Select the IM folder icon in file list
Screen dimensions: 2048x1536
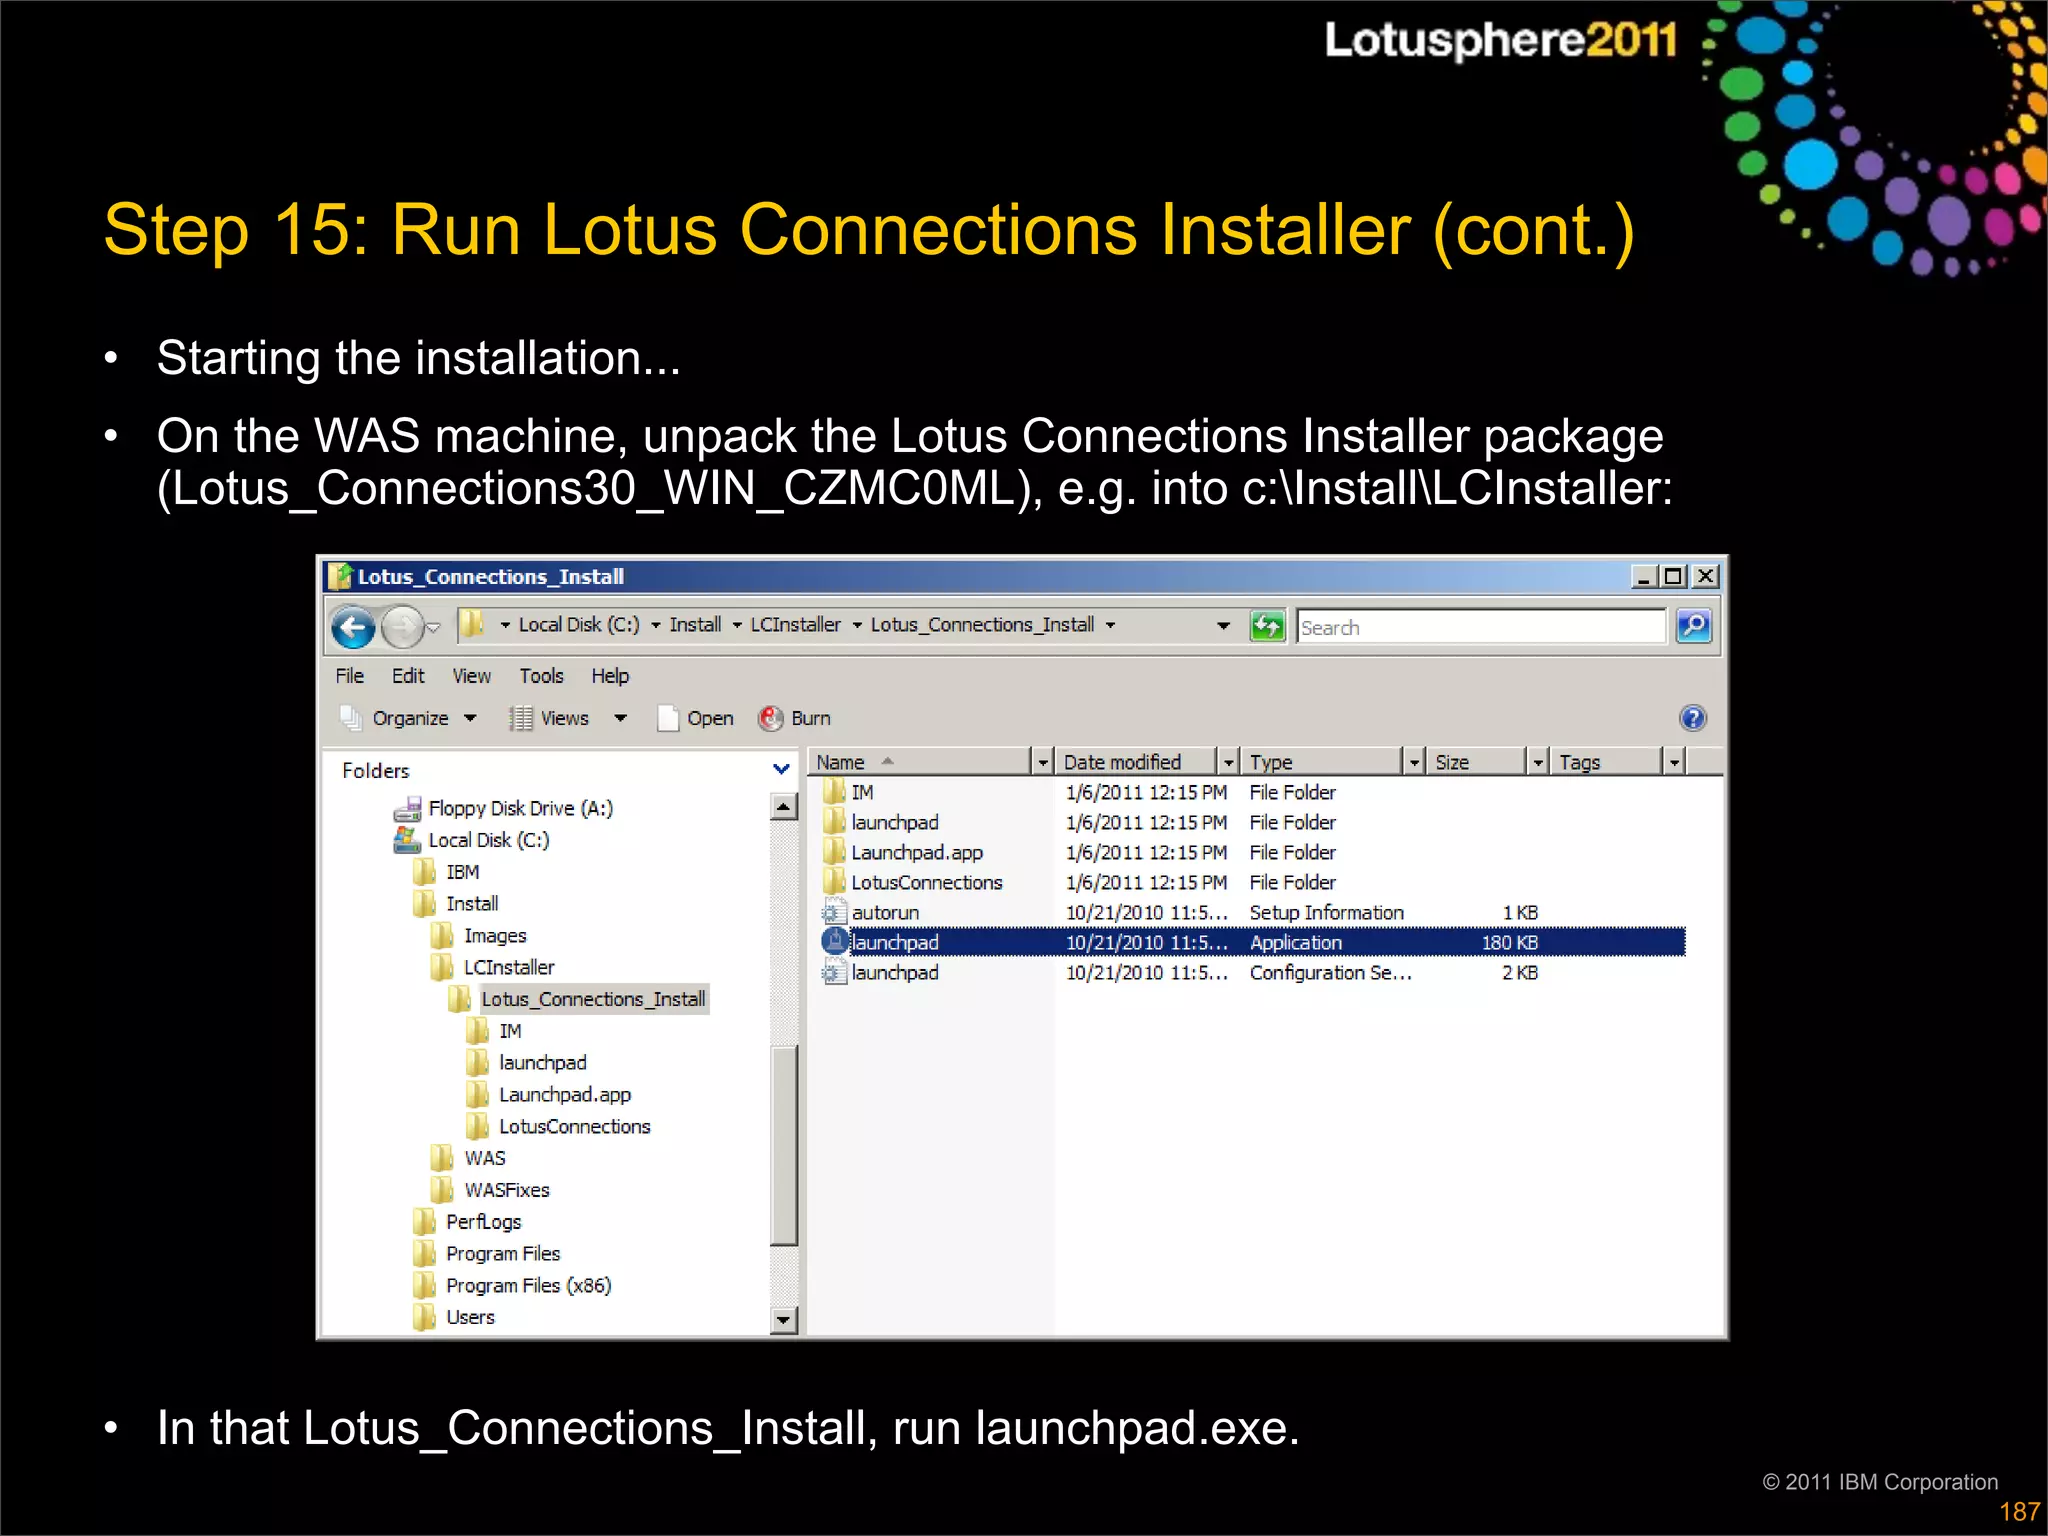click(x=834, y=792)
